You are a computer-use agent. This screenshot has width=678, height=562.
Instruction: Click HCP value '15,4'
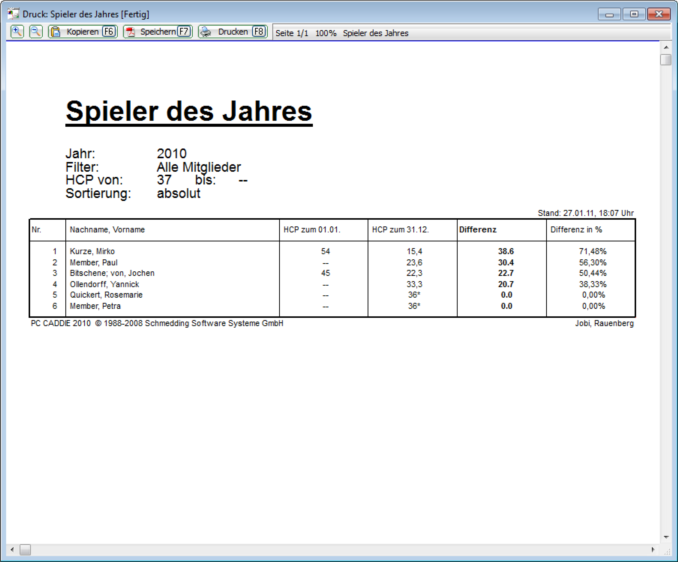point(414,251)
